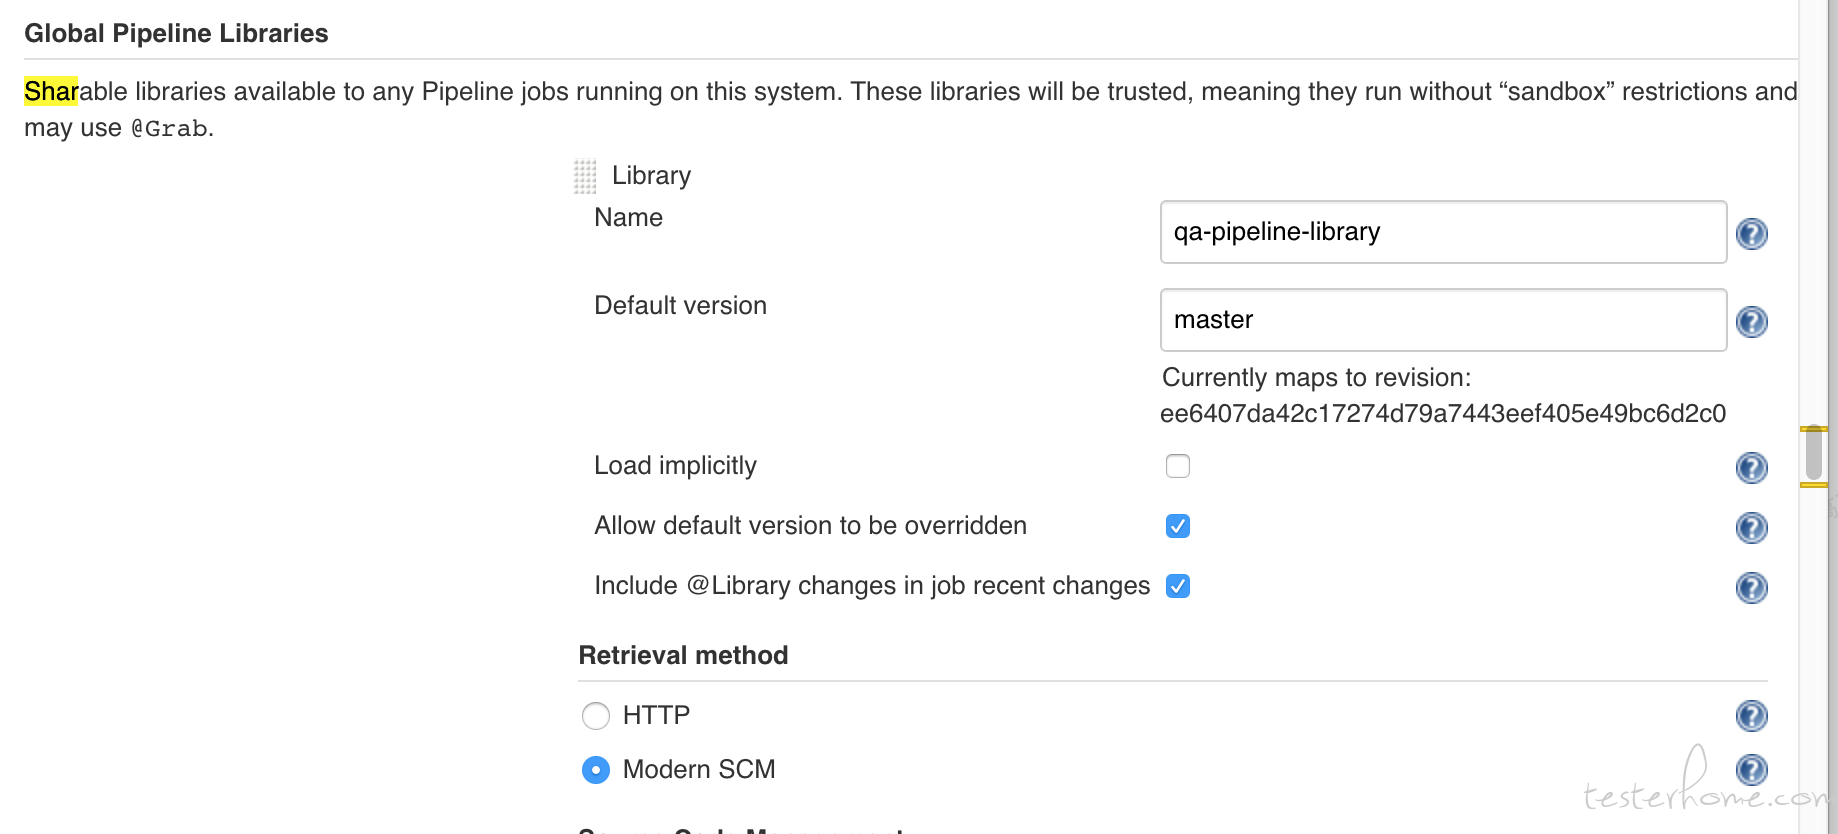
Task: Enable the Load implicitly checkbox
Action: point(1178,466)
